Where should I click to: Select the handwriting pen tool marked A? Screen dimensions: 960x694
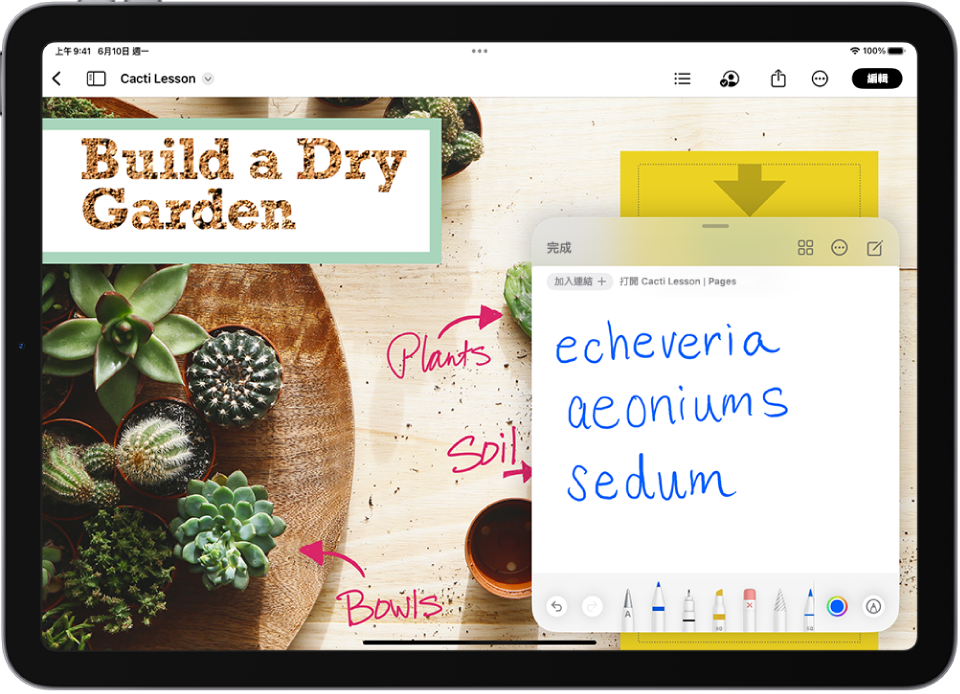[x=628, y=608]
